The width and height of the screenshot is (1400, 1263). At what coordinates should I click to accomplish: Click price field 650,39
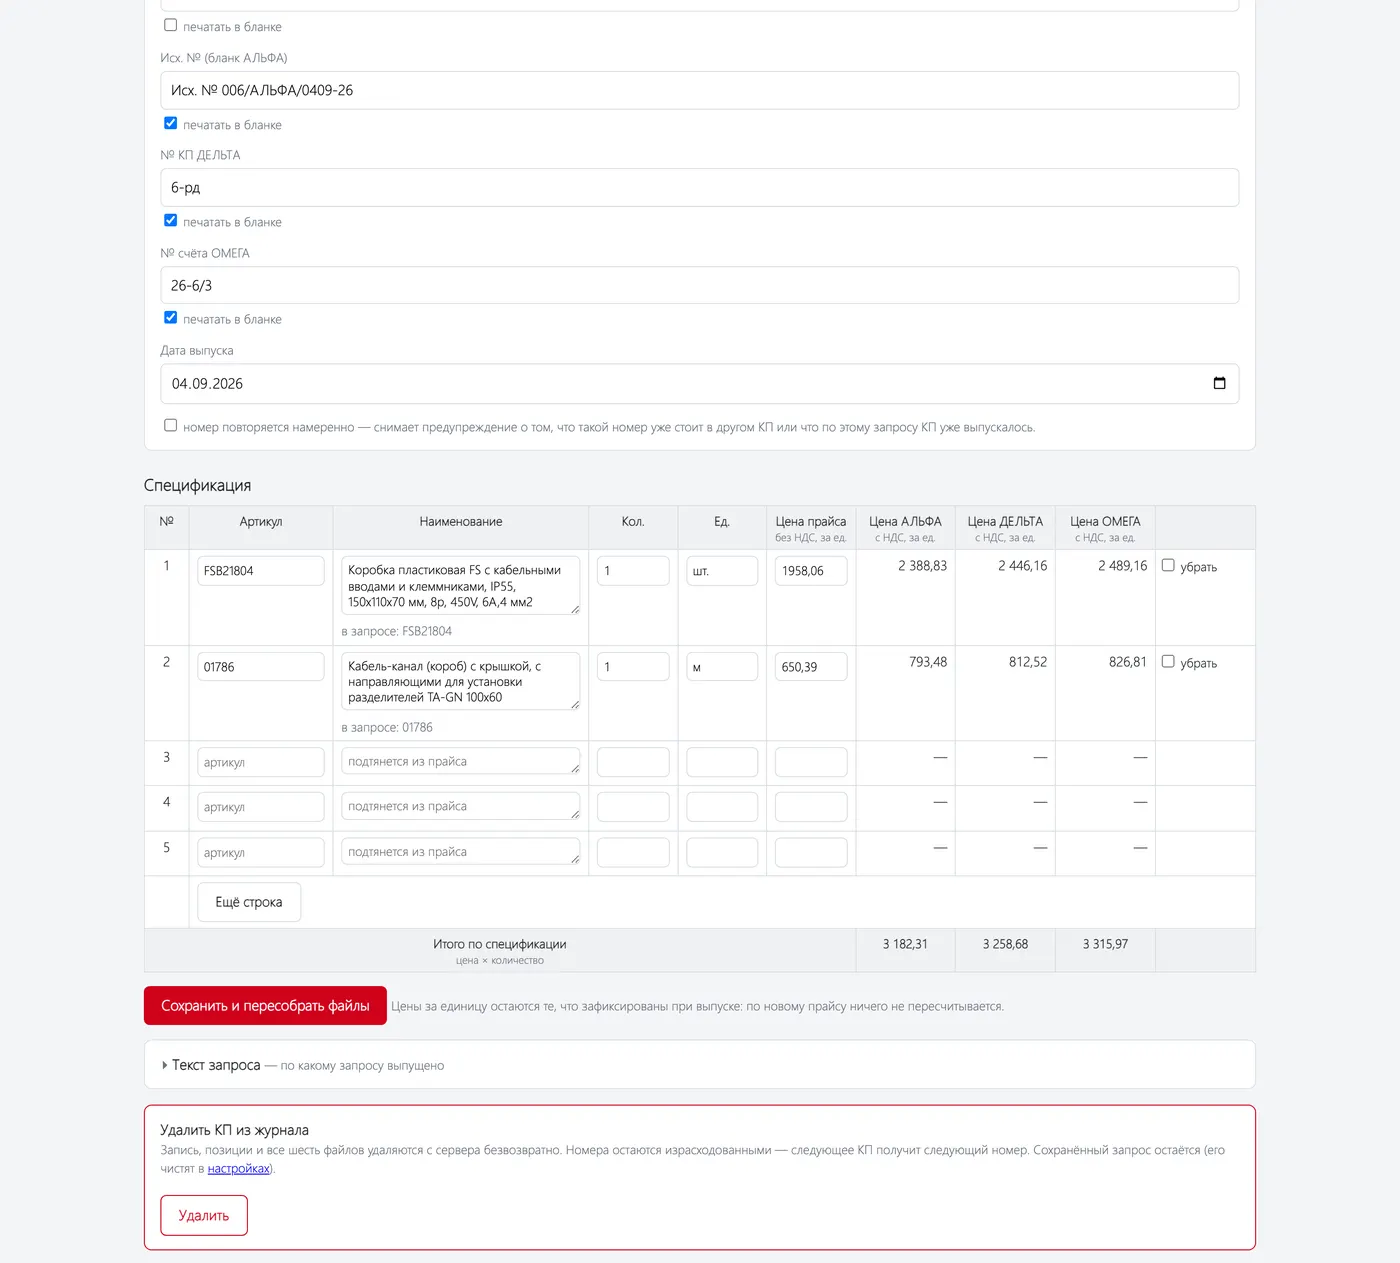point(811,667)
